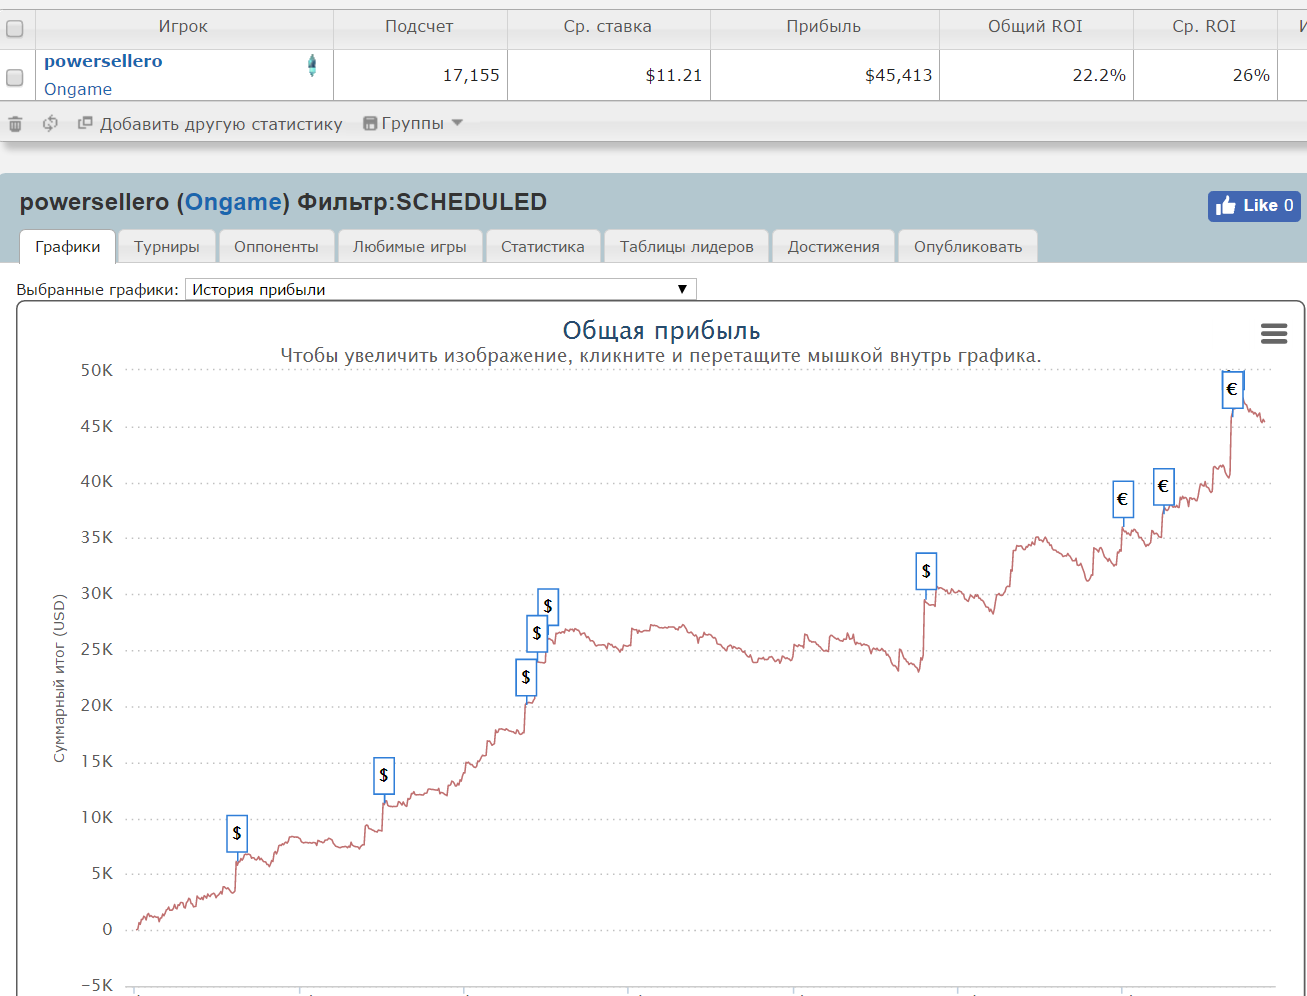
Task: Click the powersellero player badge icon
Action: pos(312,66)
